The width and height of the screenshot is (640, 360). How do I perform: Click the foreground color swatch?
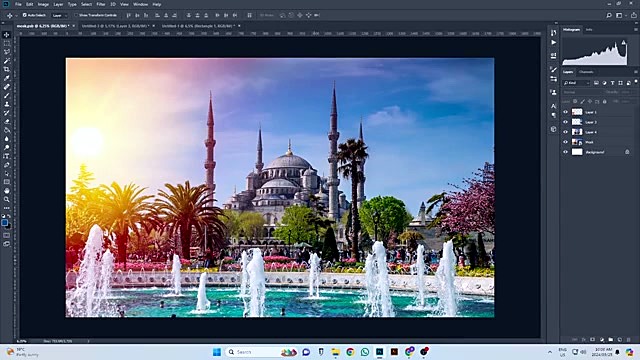(4, 222)
